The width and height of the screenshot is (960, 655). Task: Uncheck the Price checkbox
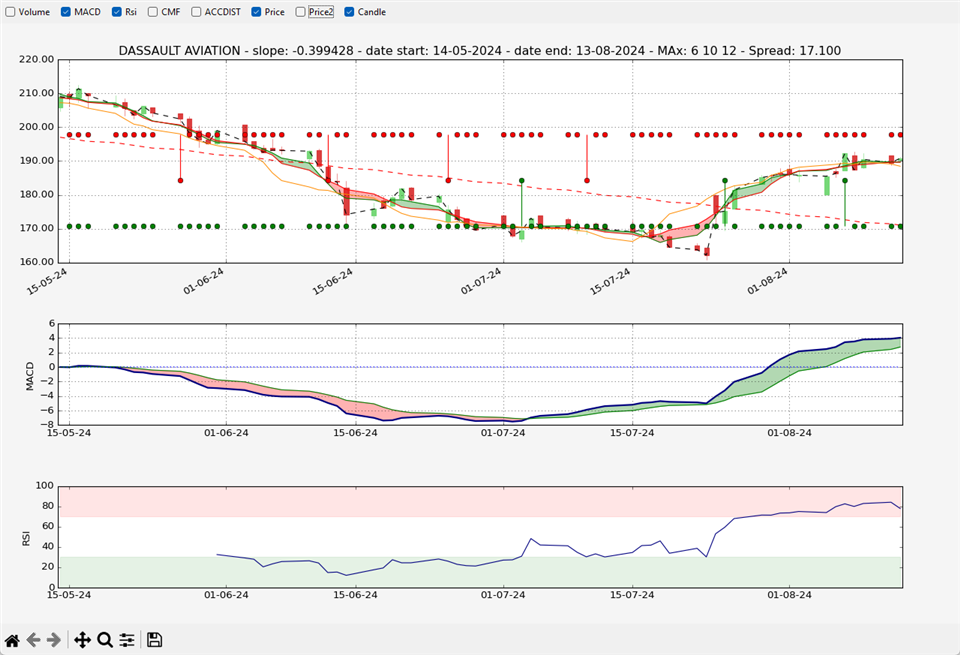click(x=256, y=12)
